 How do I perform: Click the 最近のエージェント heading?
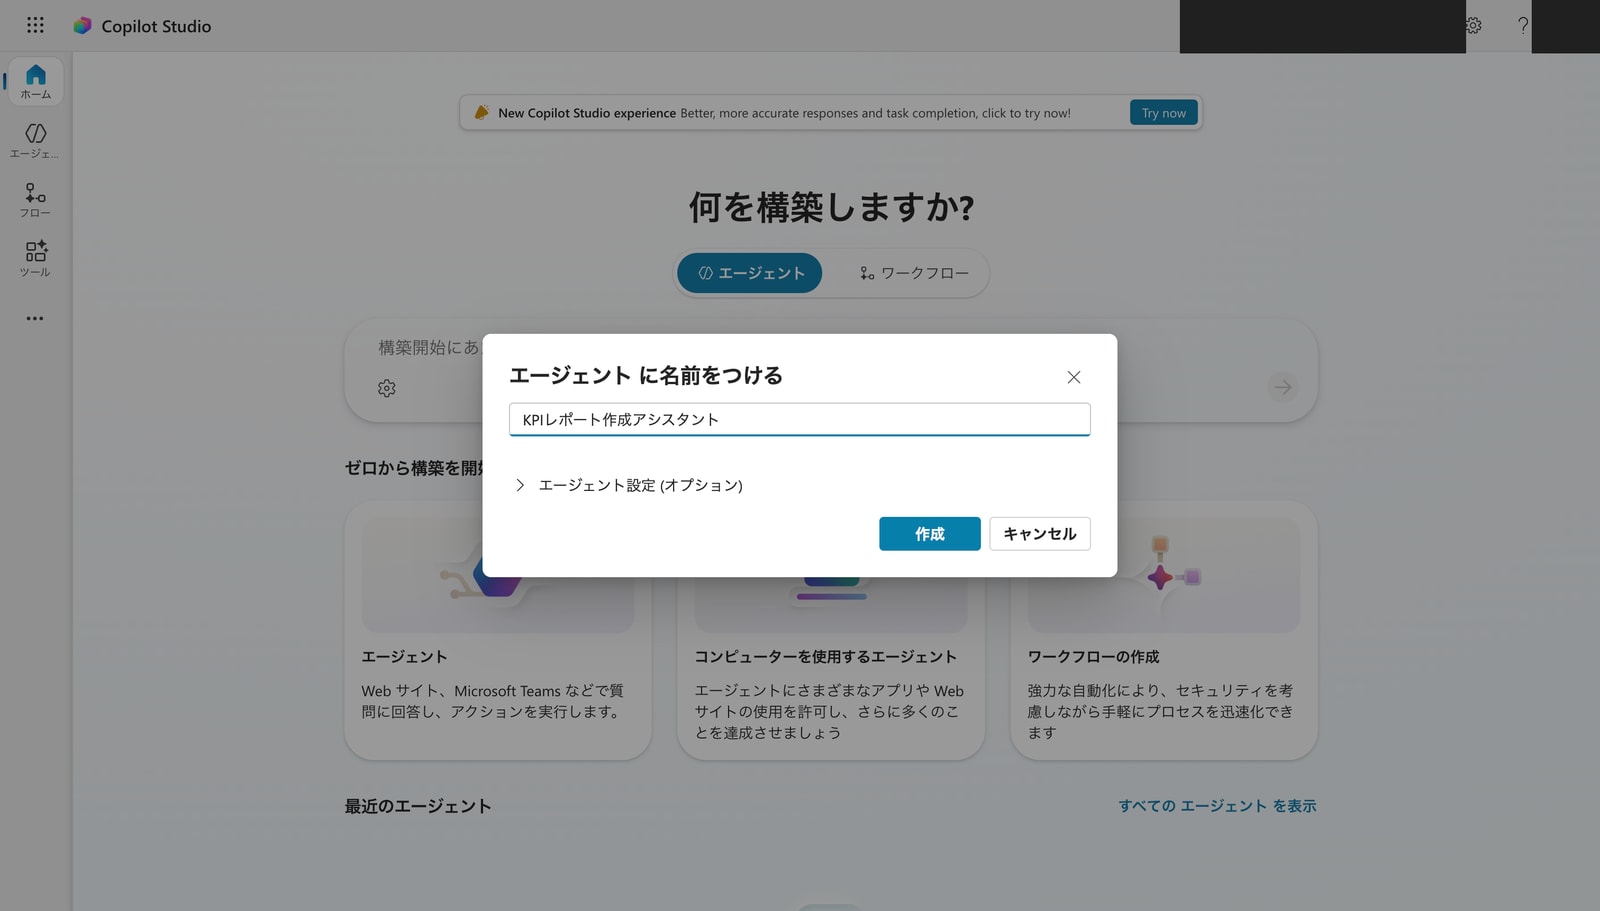coord(418,806)
